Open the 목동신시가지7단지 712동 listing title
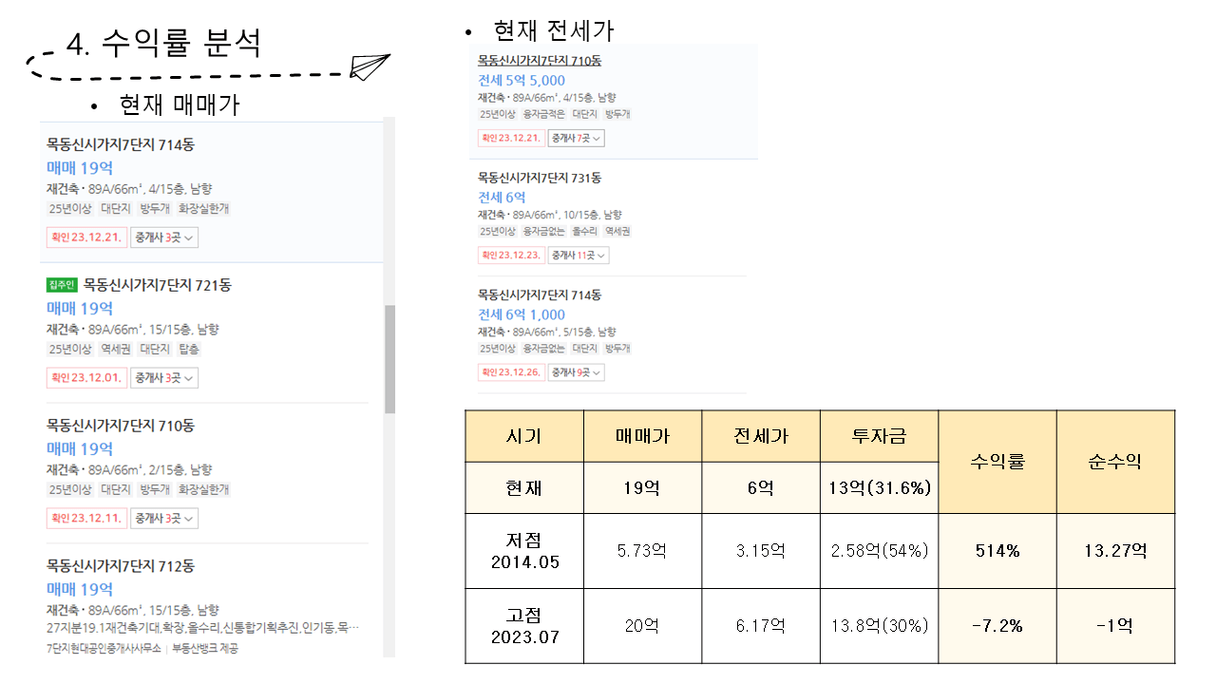 pos(120,566)
